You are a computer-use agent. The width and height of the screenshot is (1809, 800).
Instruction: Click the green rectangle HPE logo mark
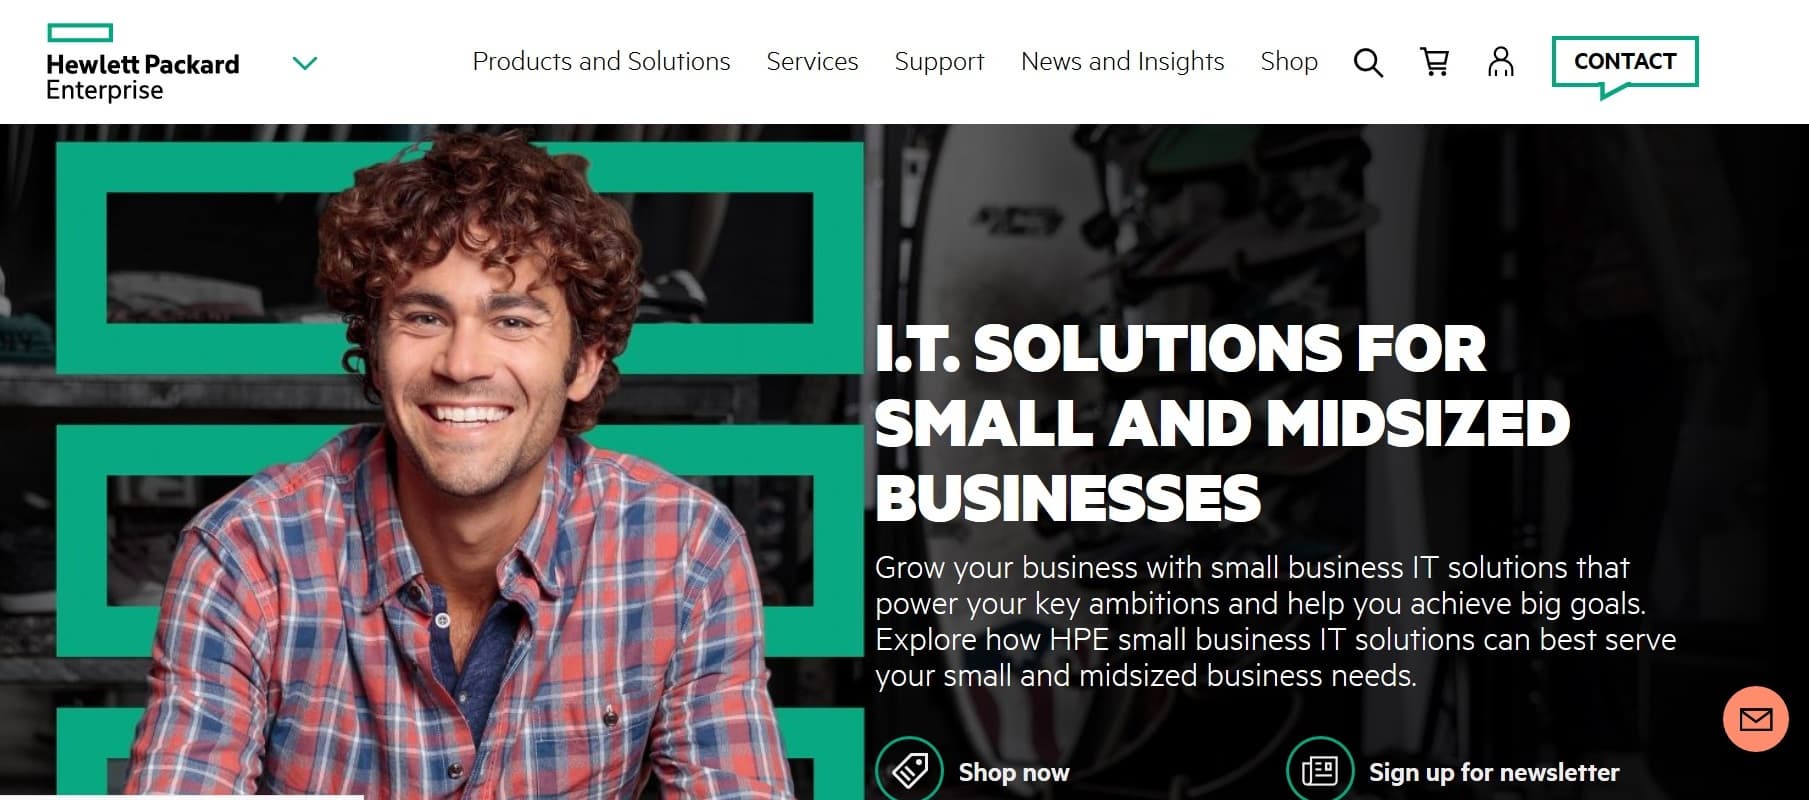[x=80, y=33]
